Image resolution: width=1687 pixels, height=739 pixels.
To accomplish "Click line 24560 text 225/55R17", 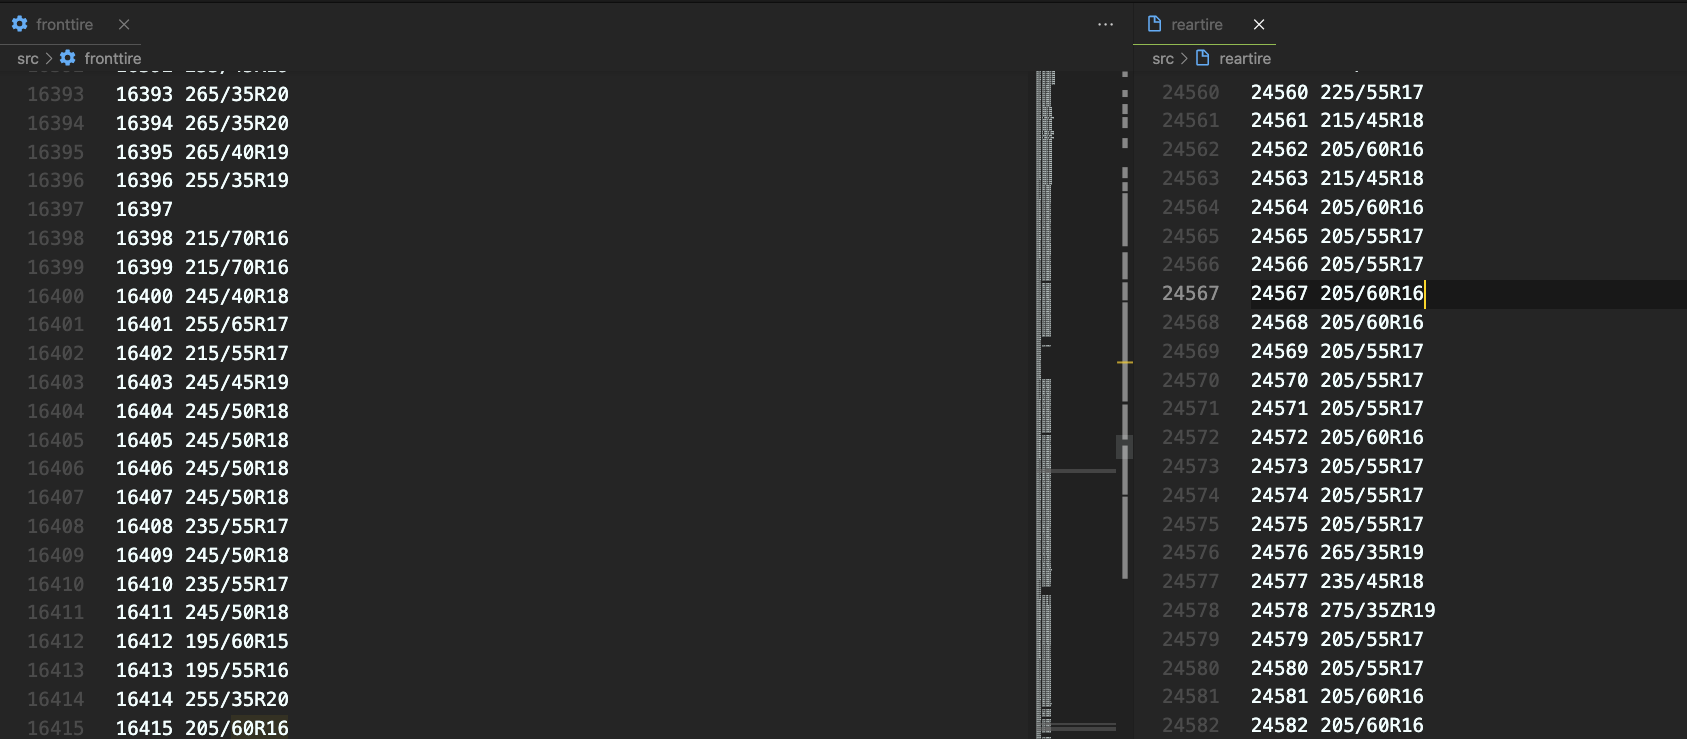I will (x=1372, y=92).
